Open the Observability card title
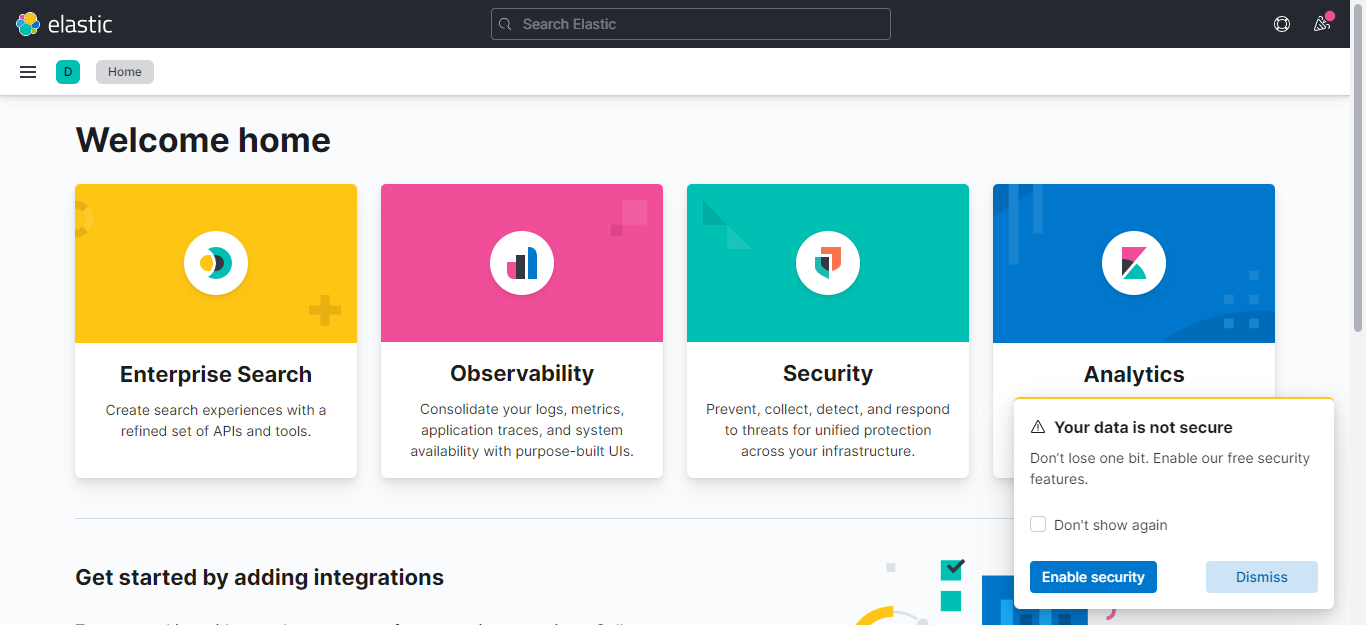 (522, 374)
